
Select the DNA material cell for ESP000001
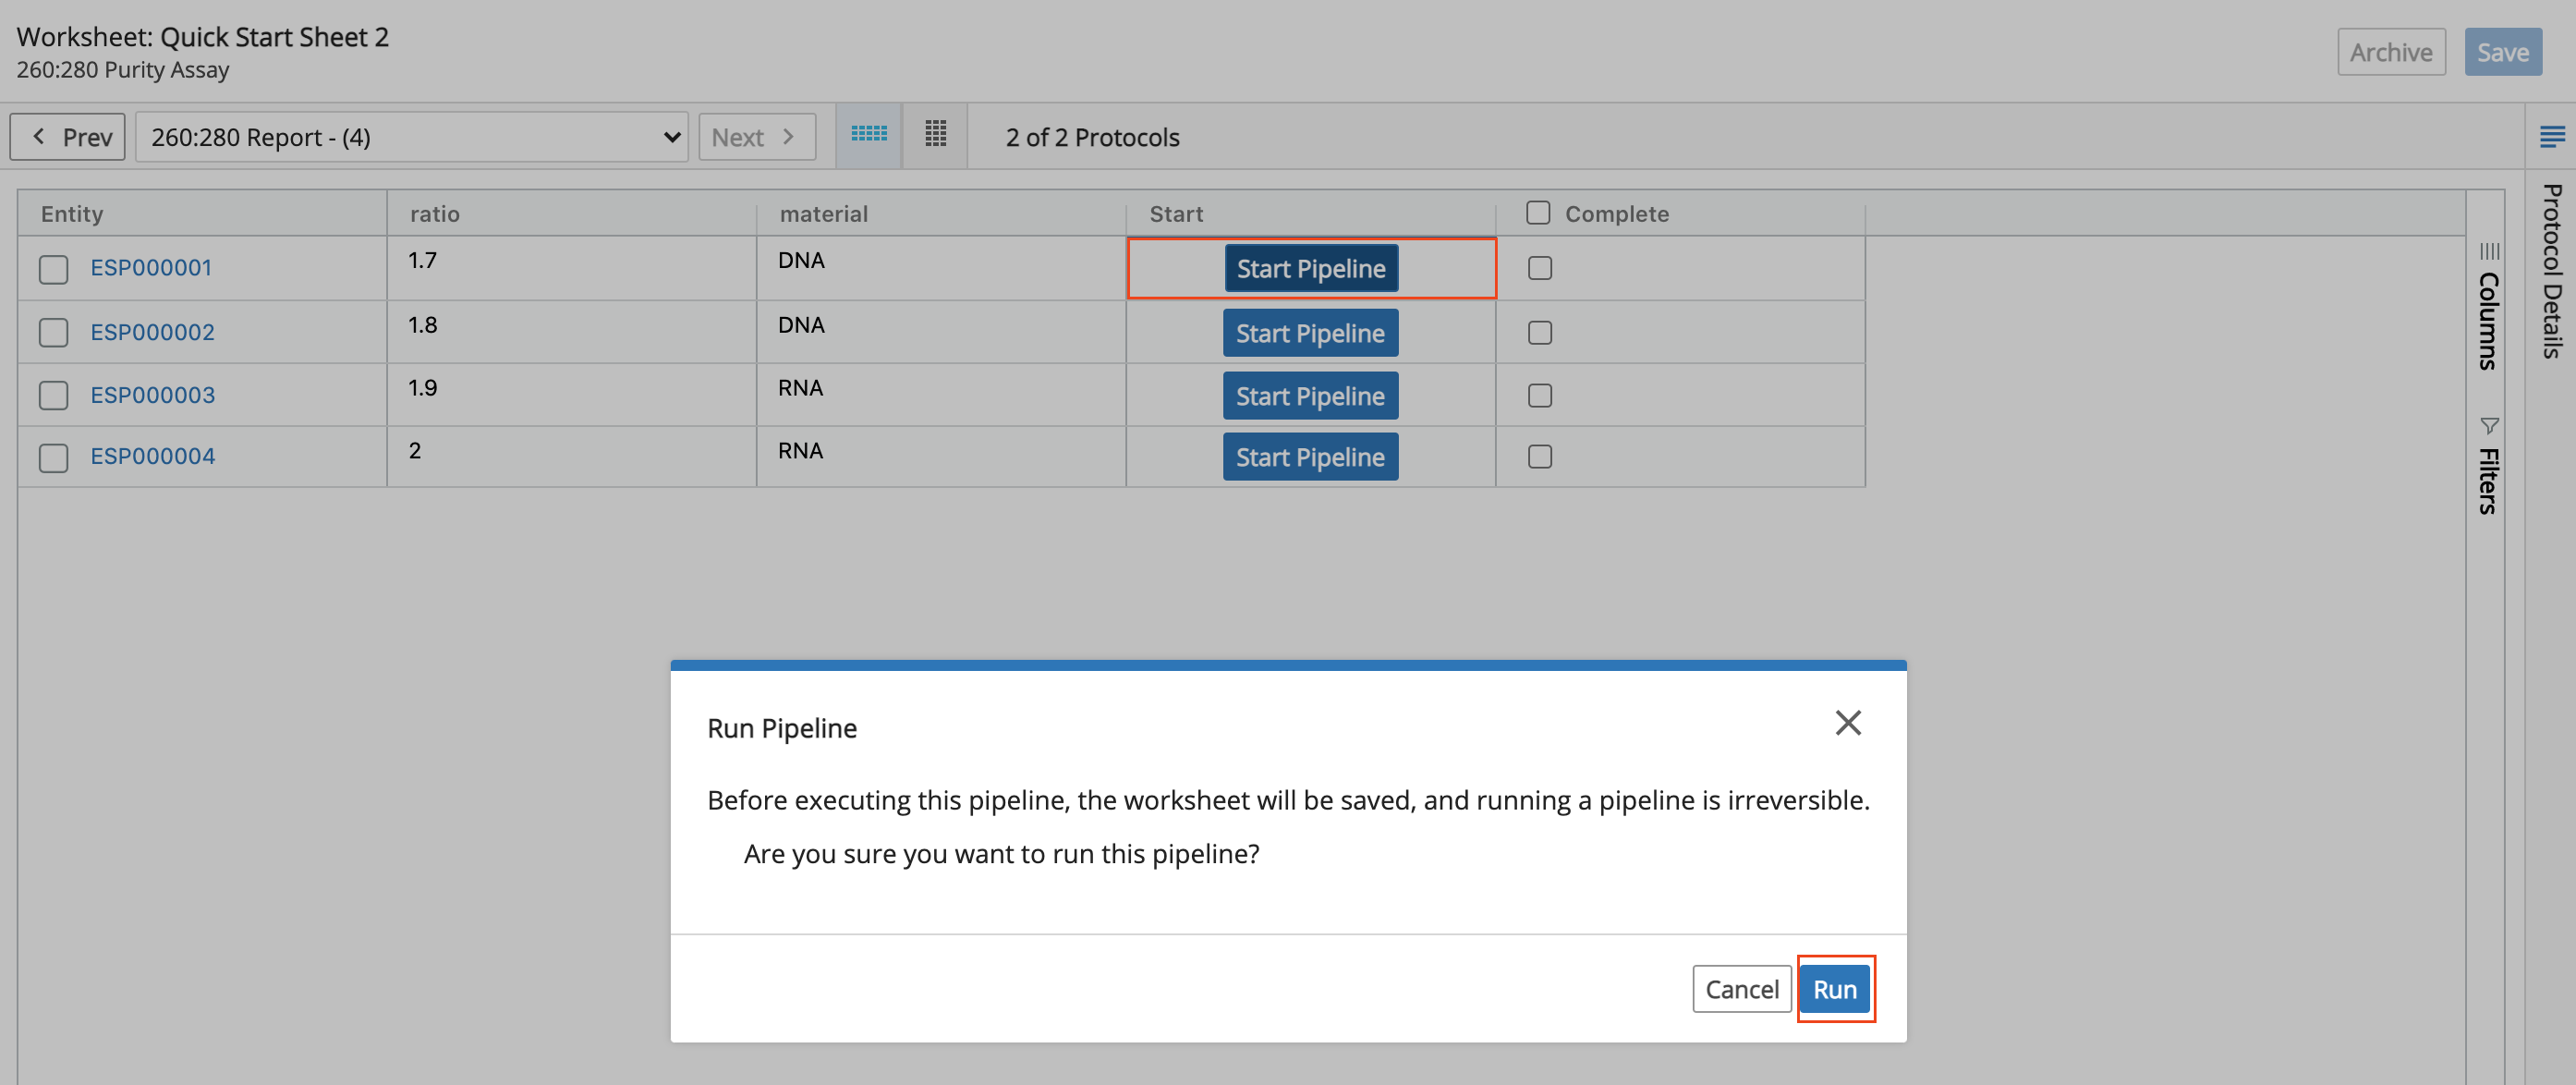click(942, 269)
